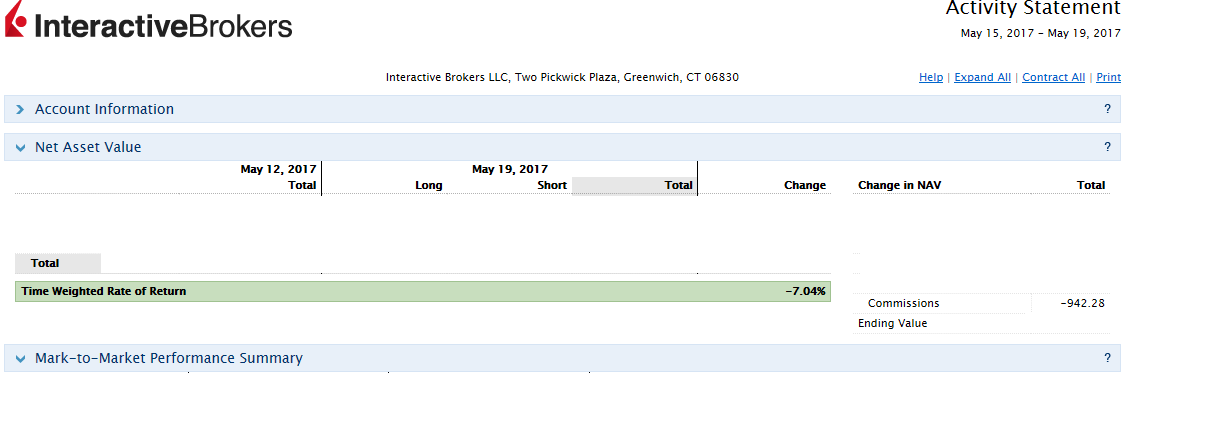Viewport: 1221px width, 441px height.
Task: Print the activity statement
Action: [1108, 77]
